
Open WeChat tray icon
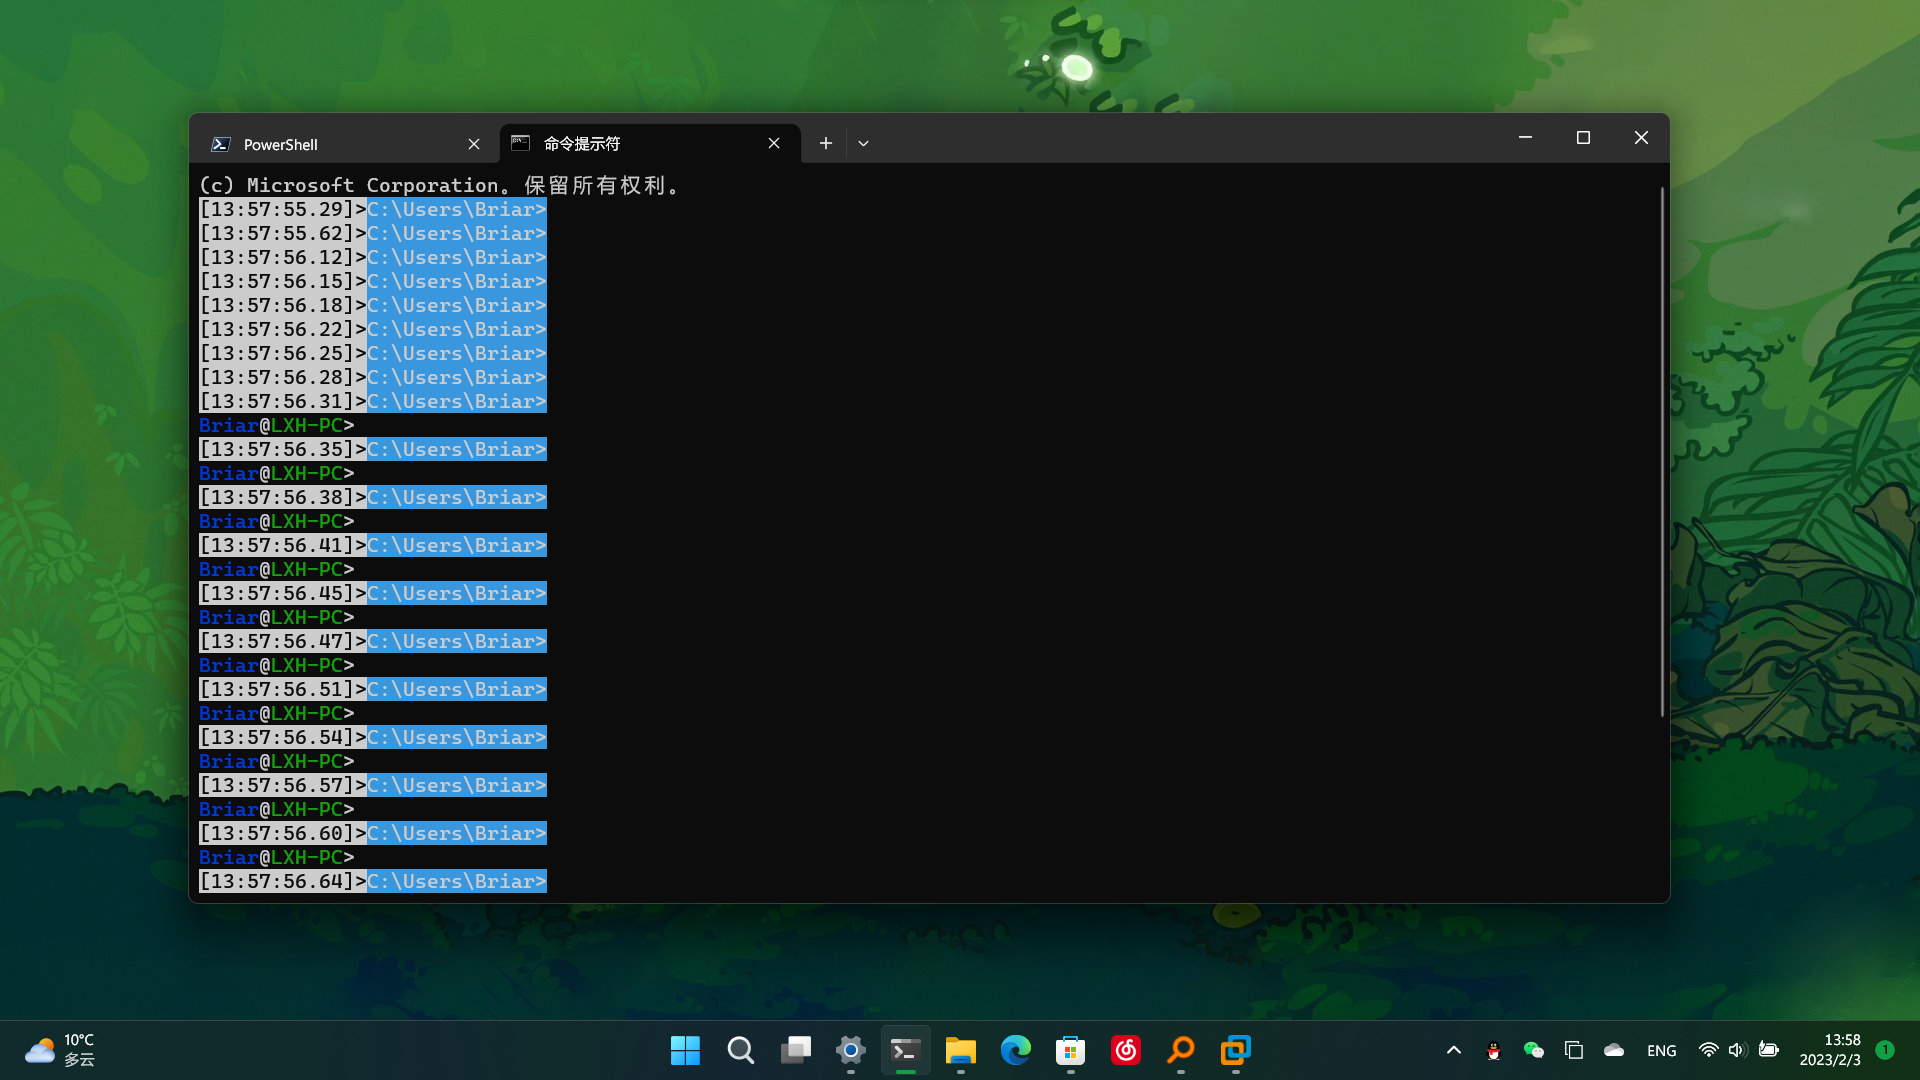(1533, 1050)
